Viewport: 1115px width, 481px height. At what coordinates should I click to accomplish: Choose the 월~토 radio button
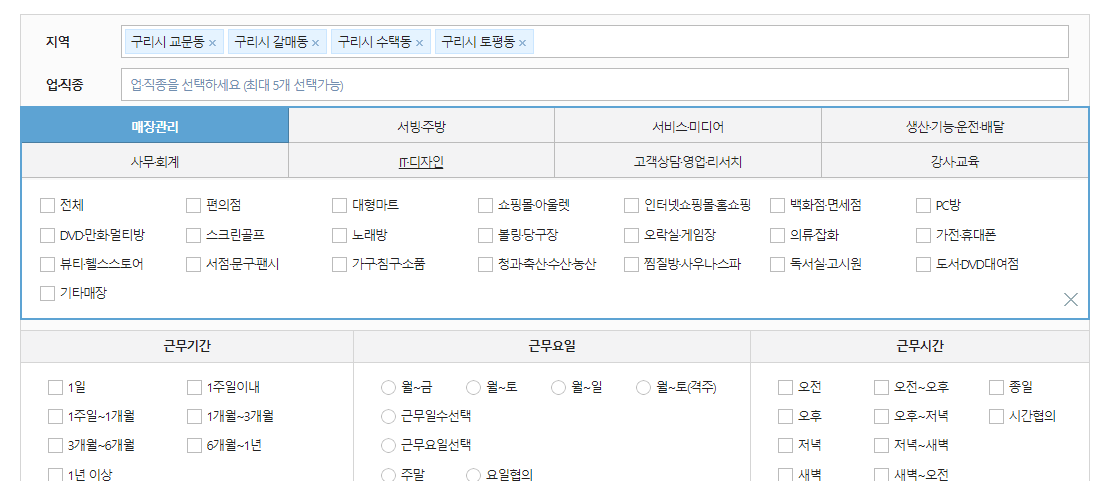point(474,388)
